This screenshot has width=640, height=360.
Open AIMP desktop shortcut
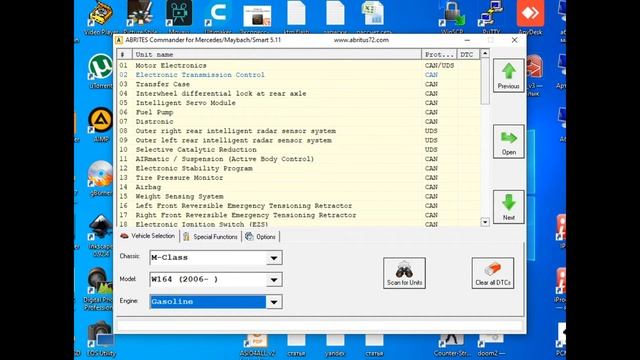pos(100,124)
